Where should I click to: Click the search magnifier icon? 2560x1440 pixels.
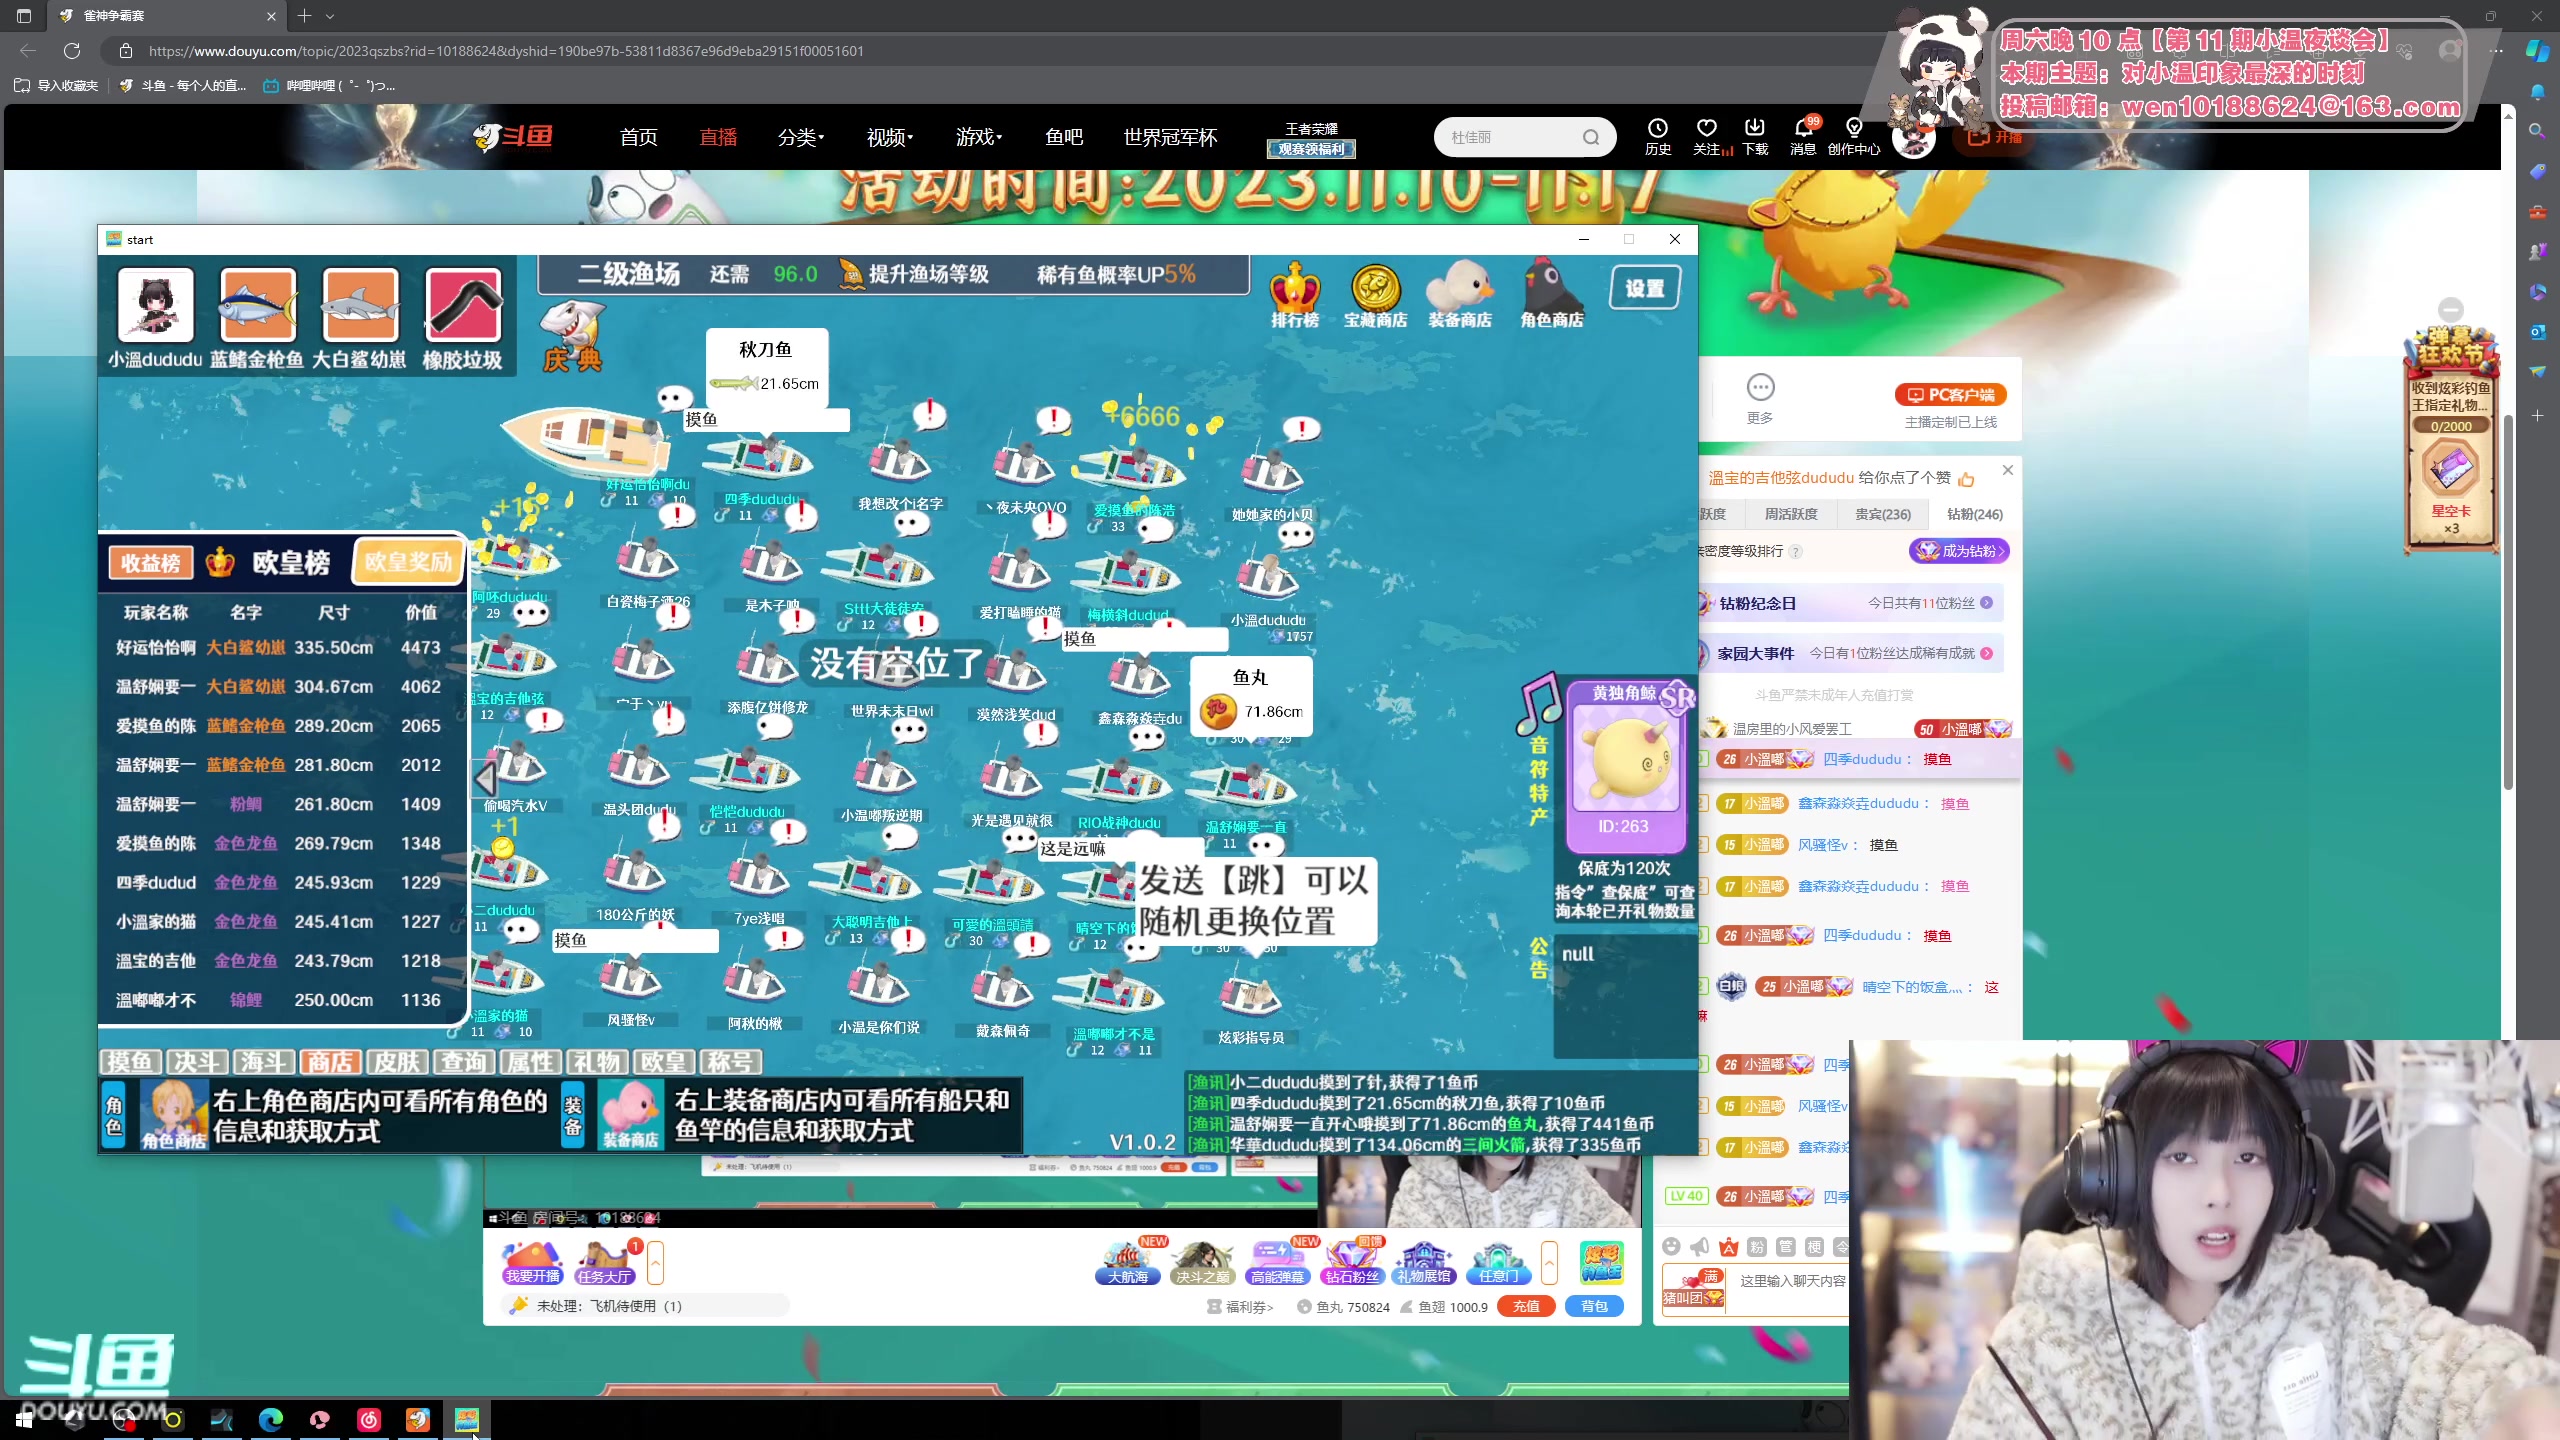pyautogui.click(x=1591, y=137)
